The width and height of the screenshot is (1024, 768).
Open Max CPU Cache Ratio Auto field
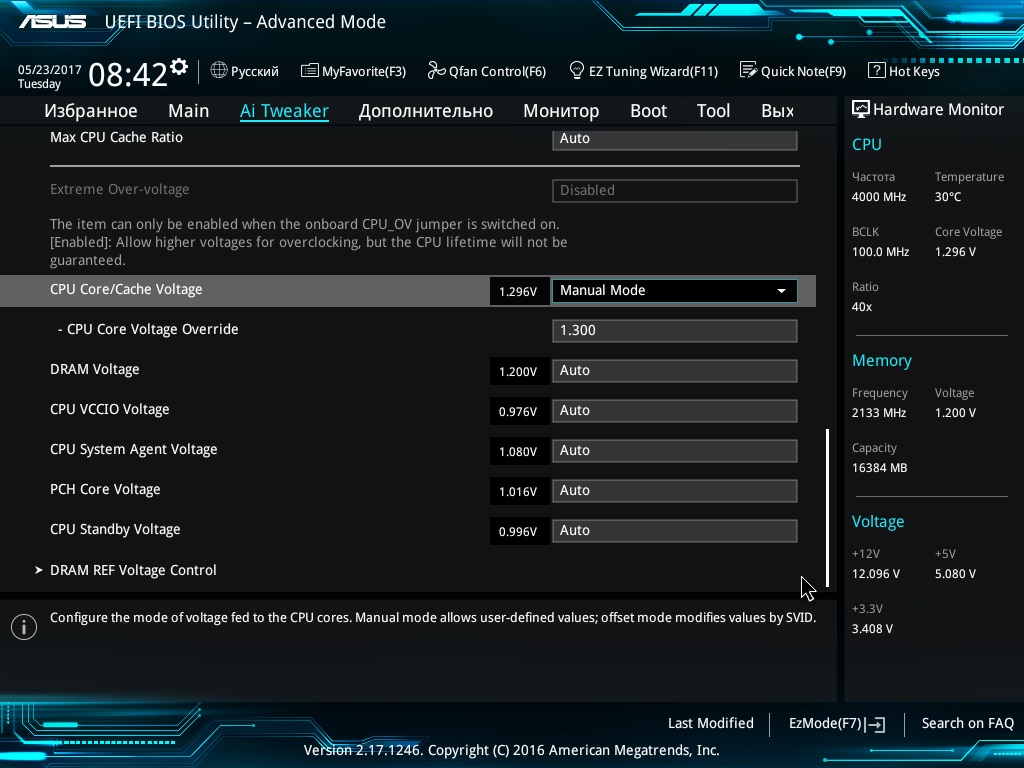tap(675, 139)
